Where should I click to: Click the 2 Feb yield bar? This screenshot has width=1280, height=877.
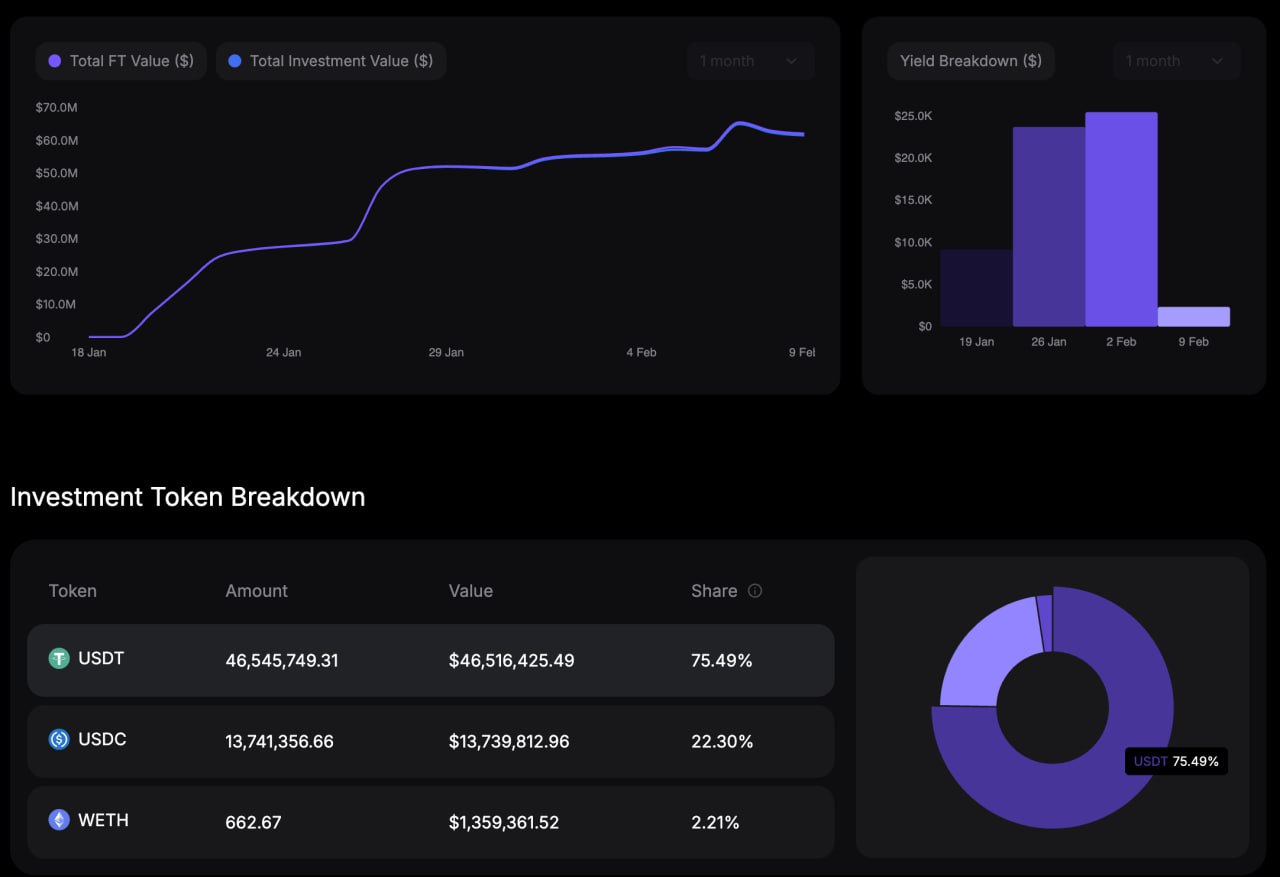(x=1121, y=220)
